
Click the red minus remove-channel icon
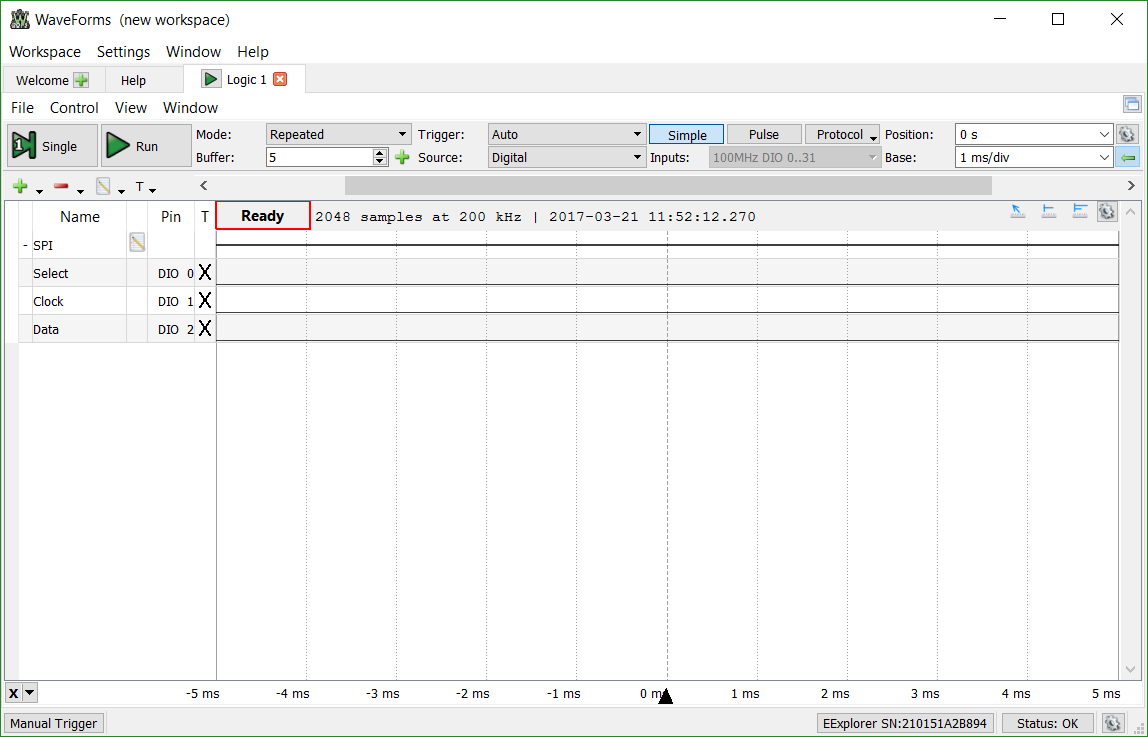[62, 187]
